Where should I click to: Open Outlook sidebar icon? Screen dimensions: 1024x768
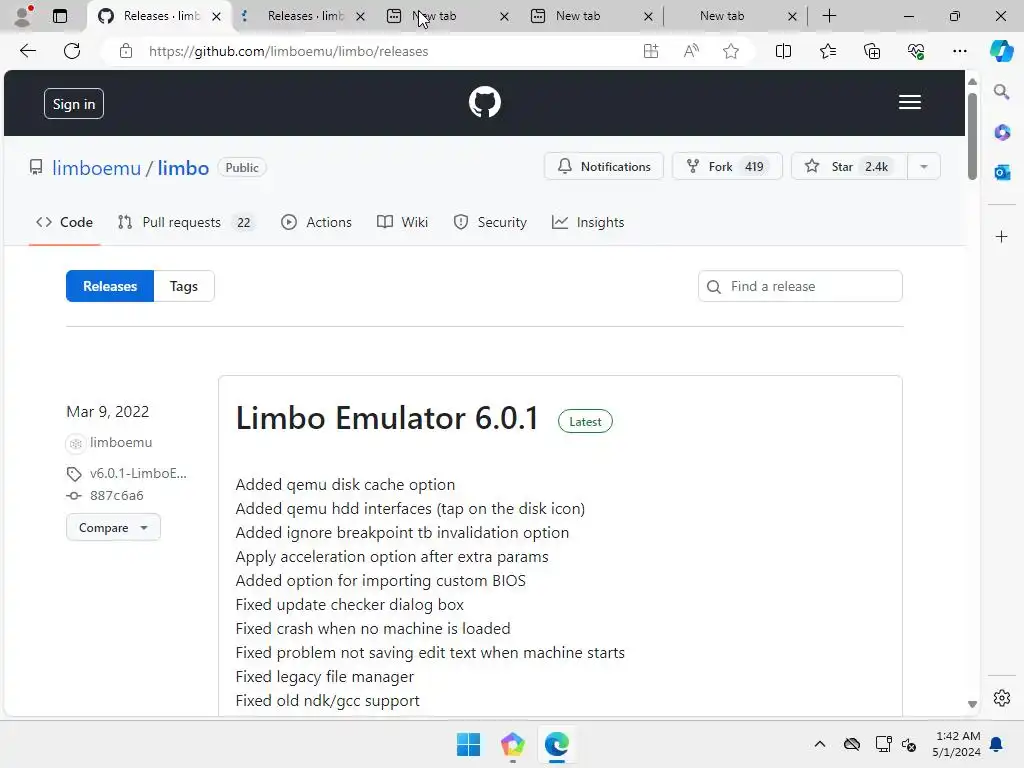(x=1002, y=173)
